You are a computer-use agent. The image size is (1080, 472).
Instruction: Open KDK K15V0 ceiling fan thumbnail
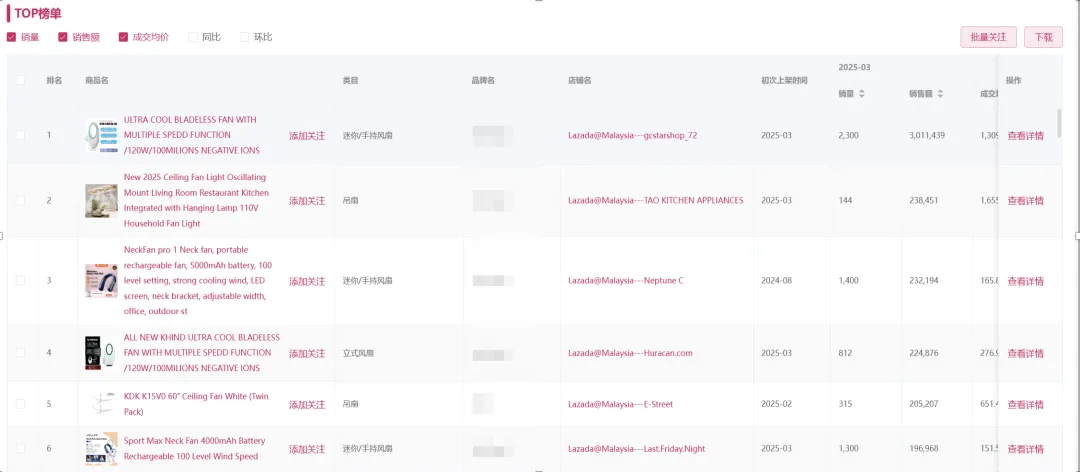[101, 404]
